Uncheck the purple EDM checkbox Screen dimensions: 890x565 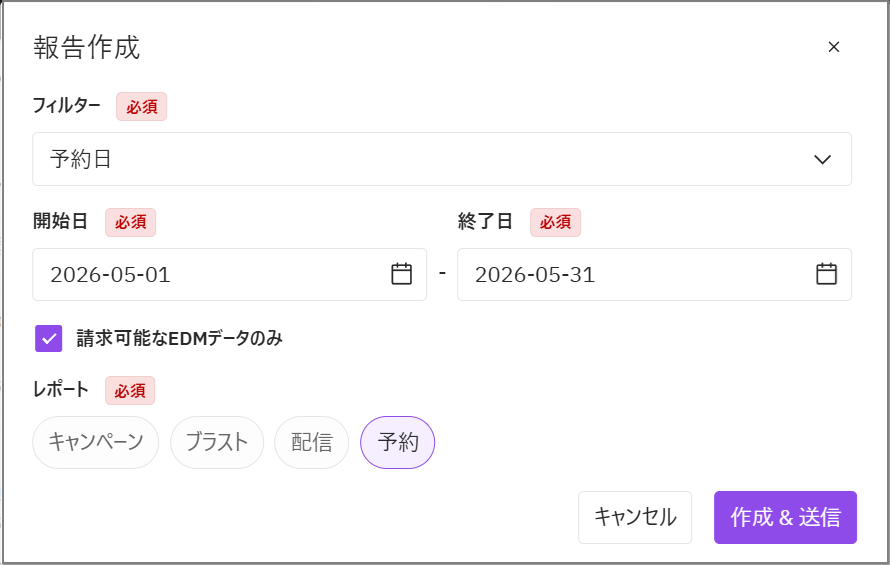click(49, 338)
